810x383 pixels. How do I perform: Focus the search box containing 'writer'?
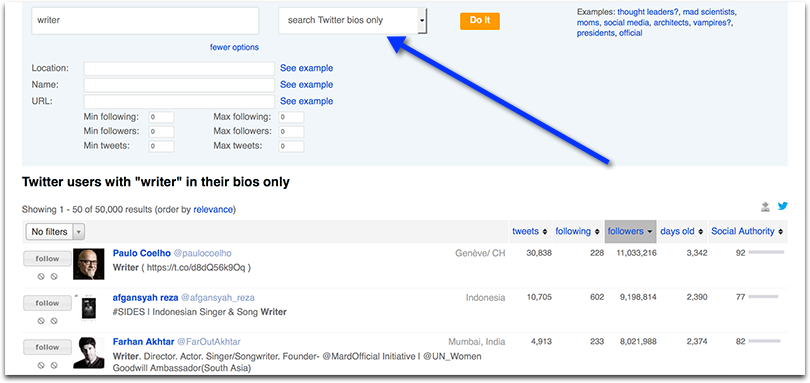(x=145, y=21)
